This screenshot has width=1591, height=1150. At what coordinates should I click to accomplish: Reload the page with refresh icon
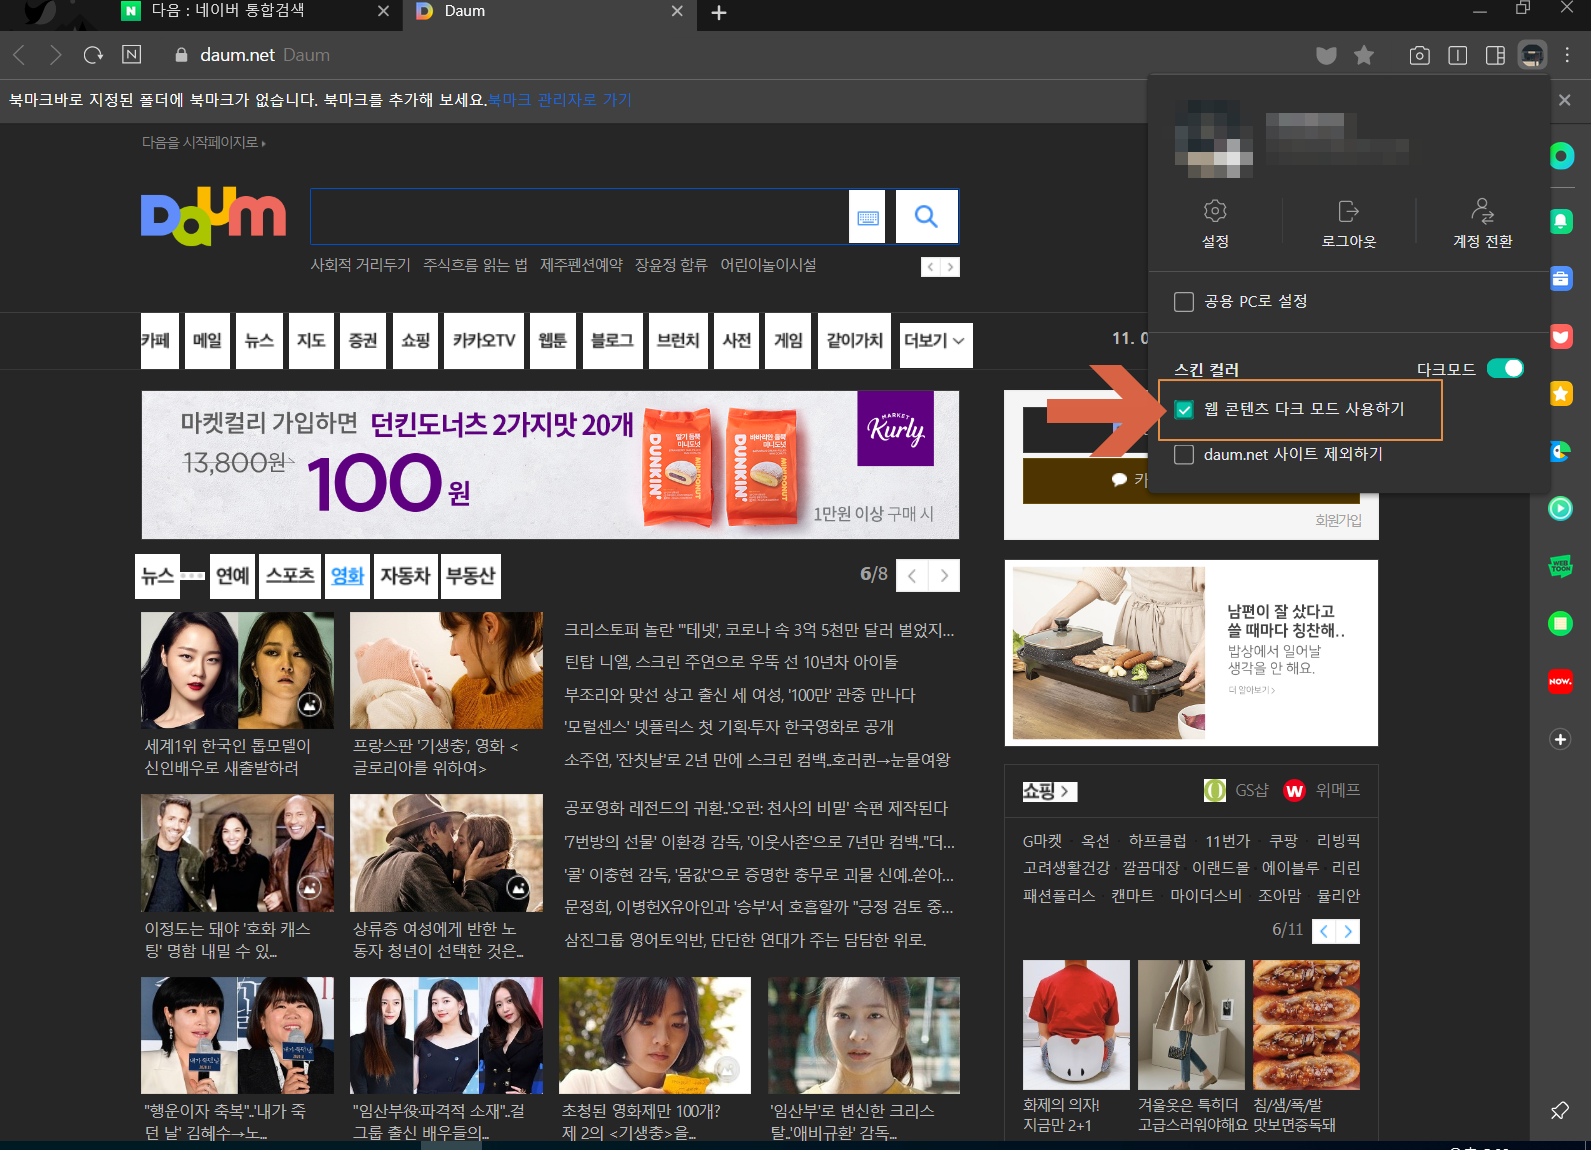point(93,55)
